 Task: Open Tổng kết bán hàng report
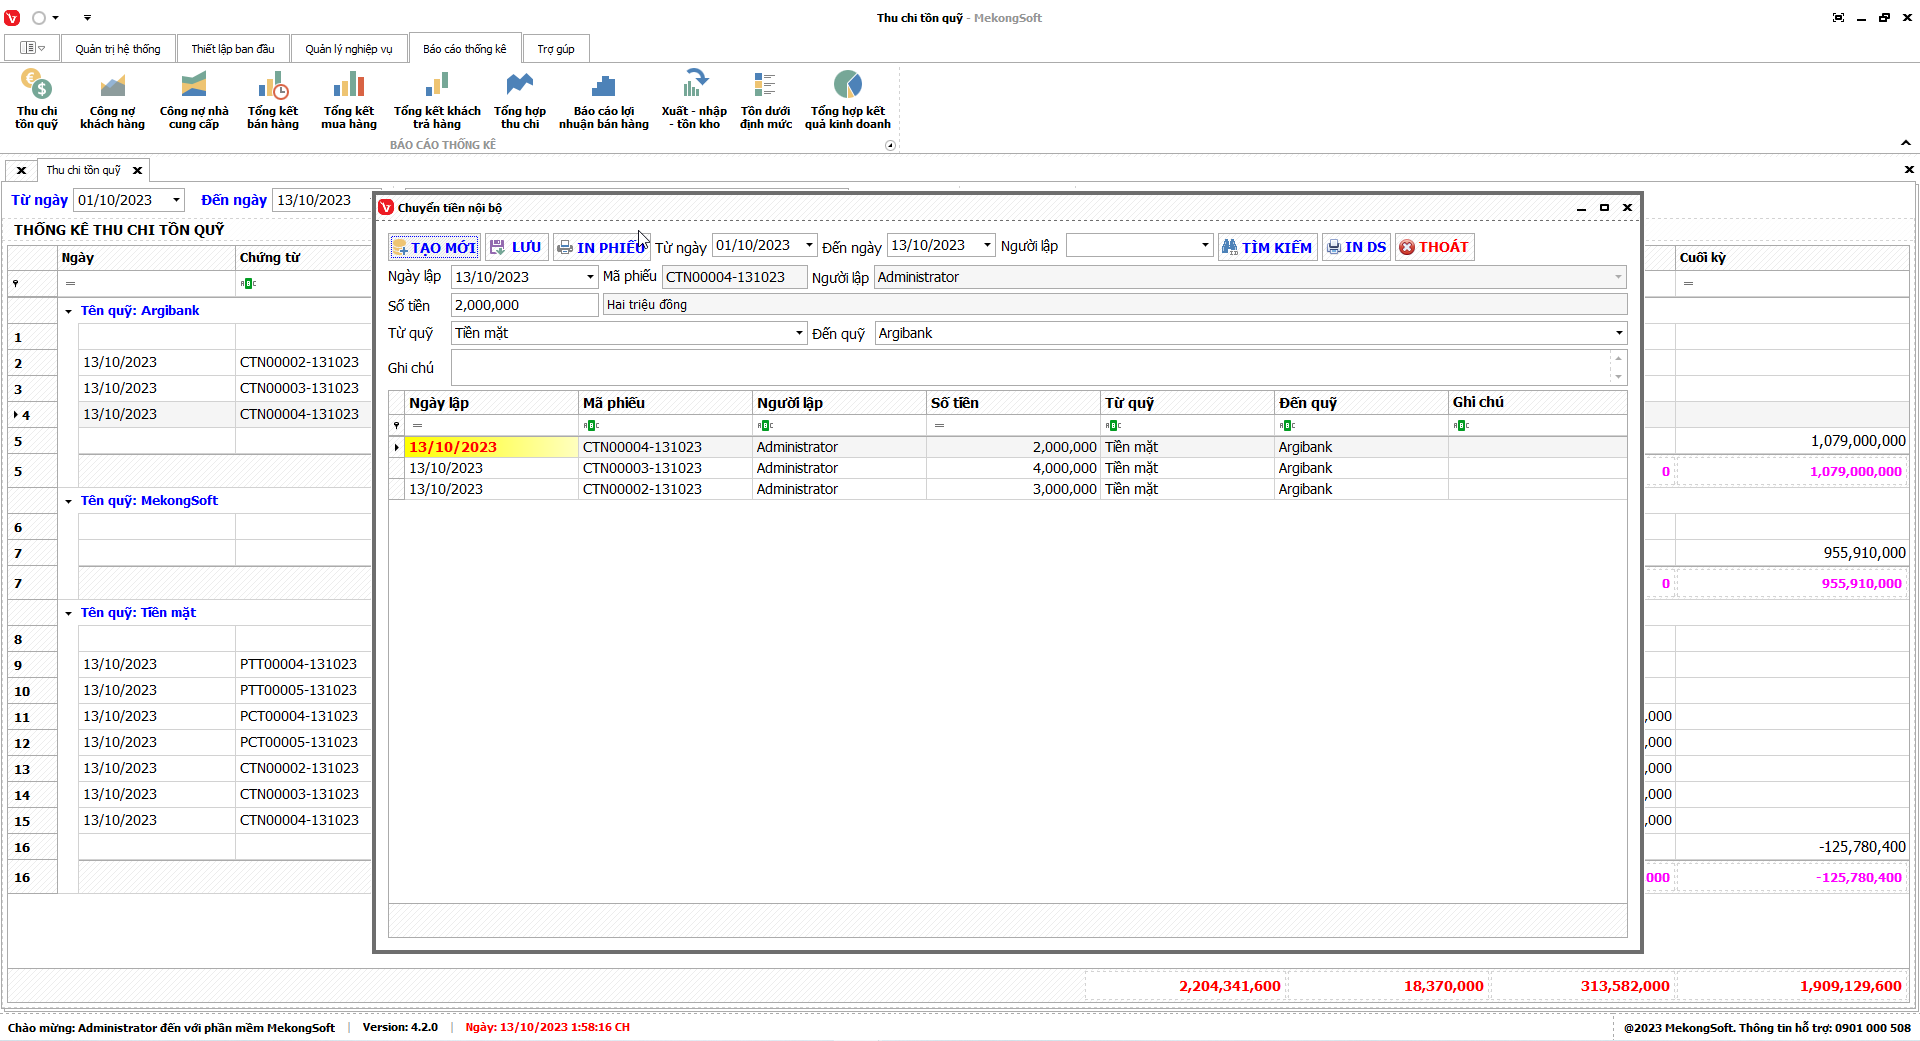273,99
